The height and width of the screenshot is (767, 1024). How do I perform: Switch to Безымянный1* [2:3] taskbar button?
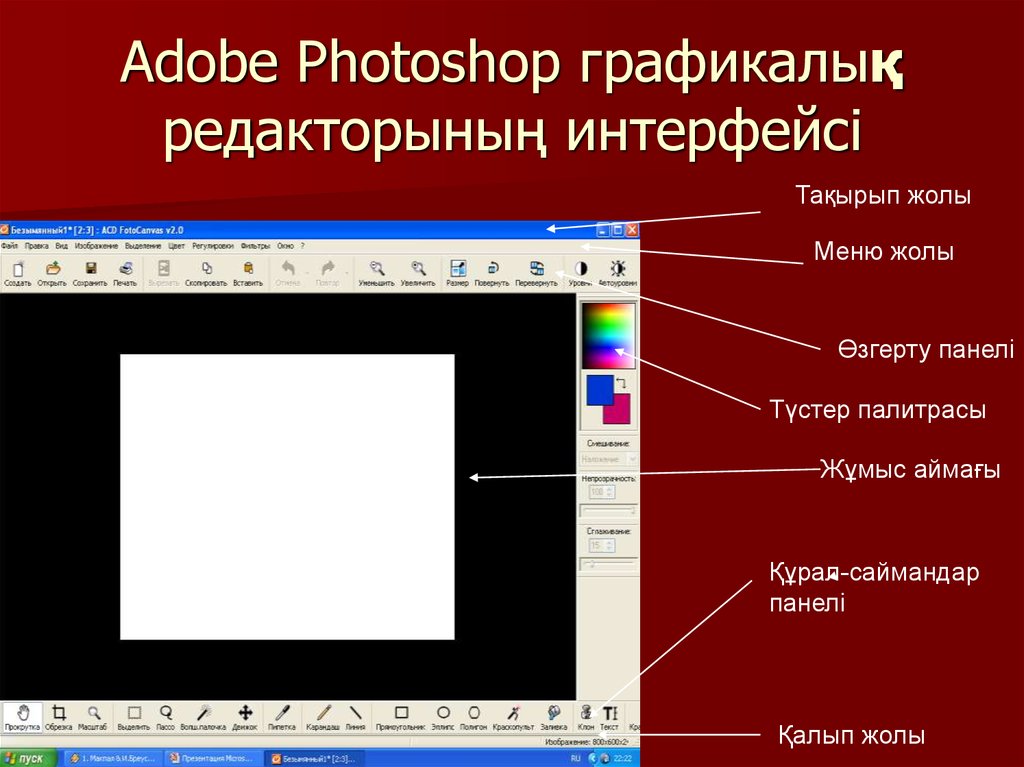313,759
